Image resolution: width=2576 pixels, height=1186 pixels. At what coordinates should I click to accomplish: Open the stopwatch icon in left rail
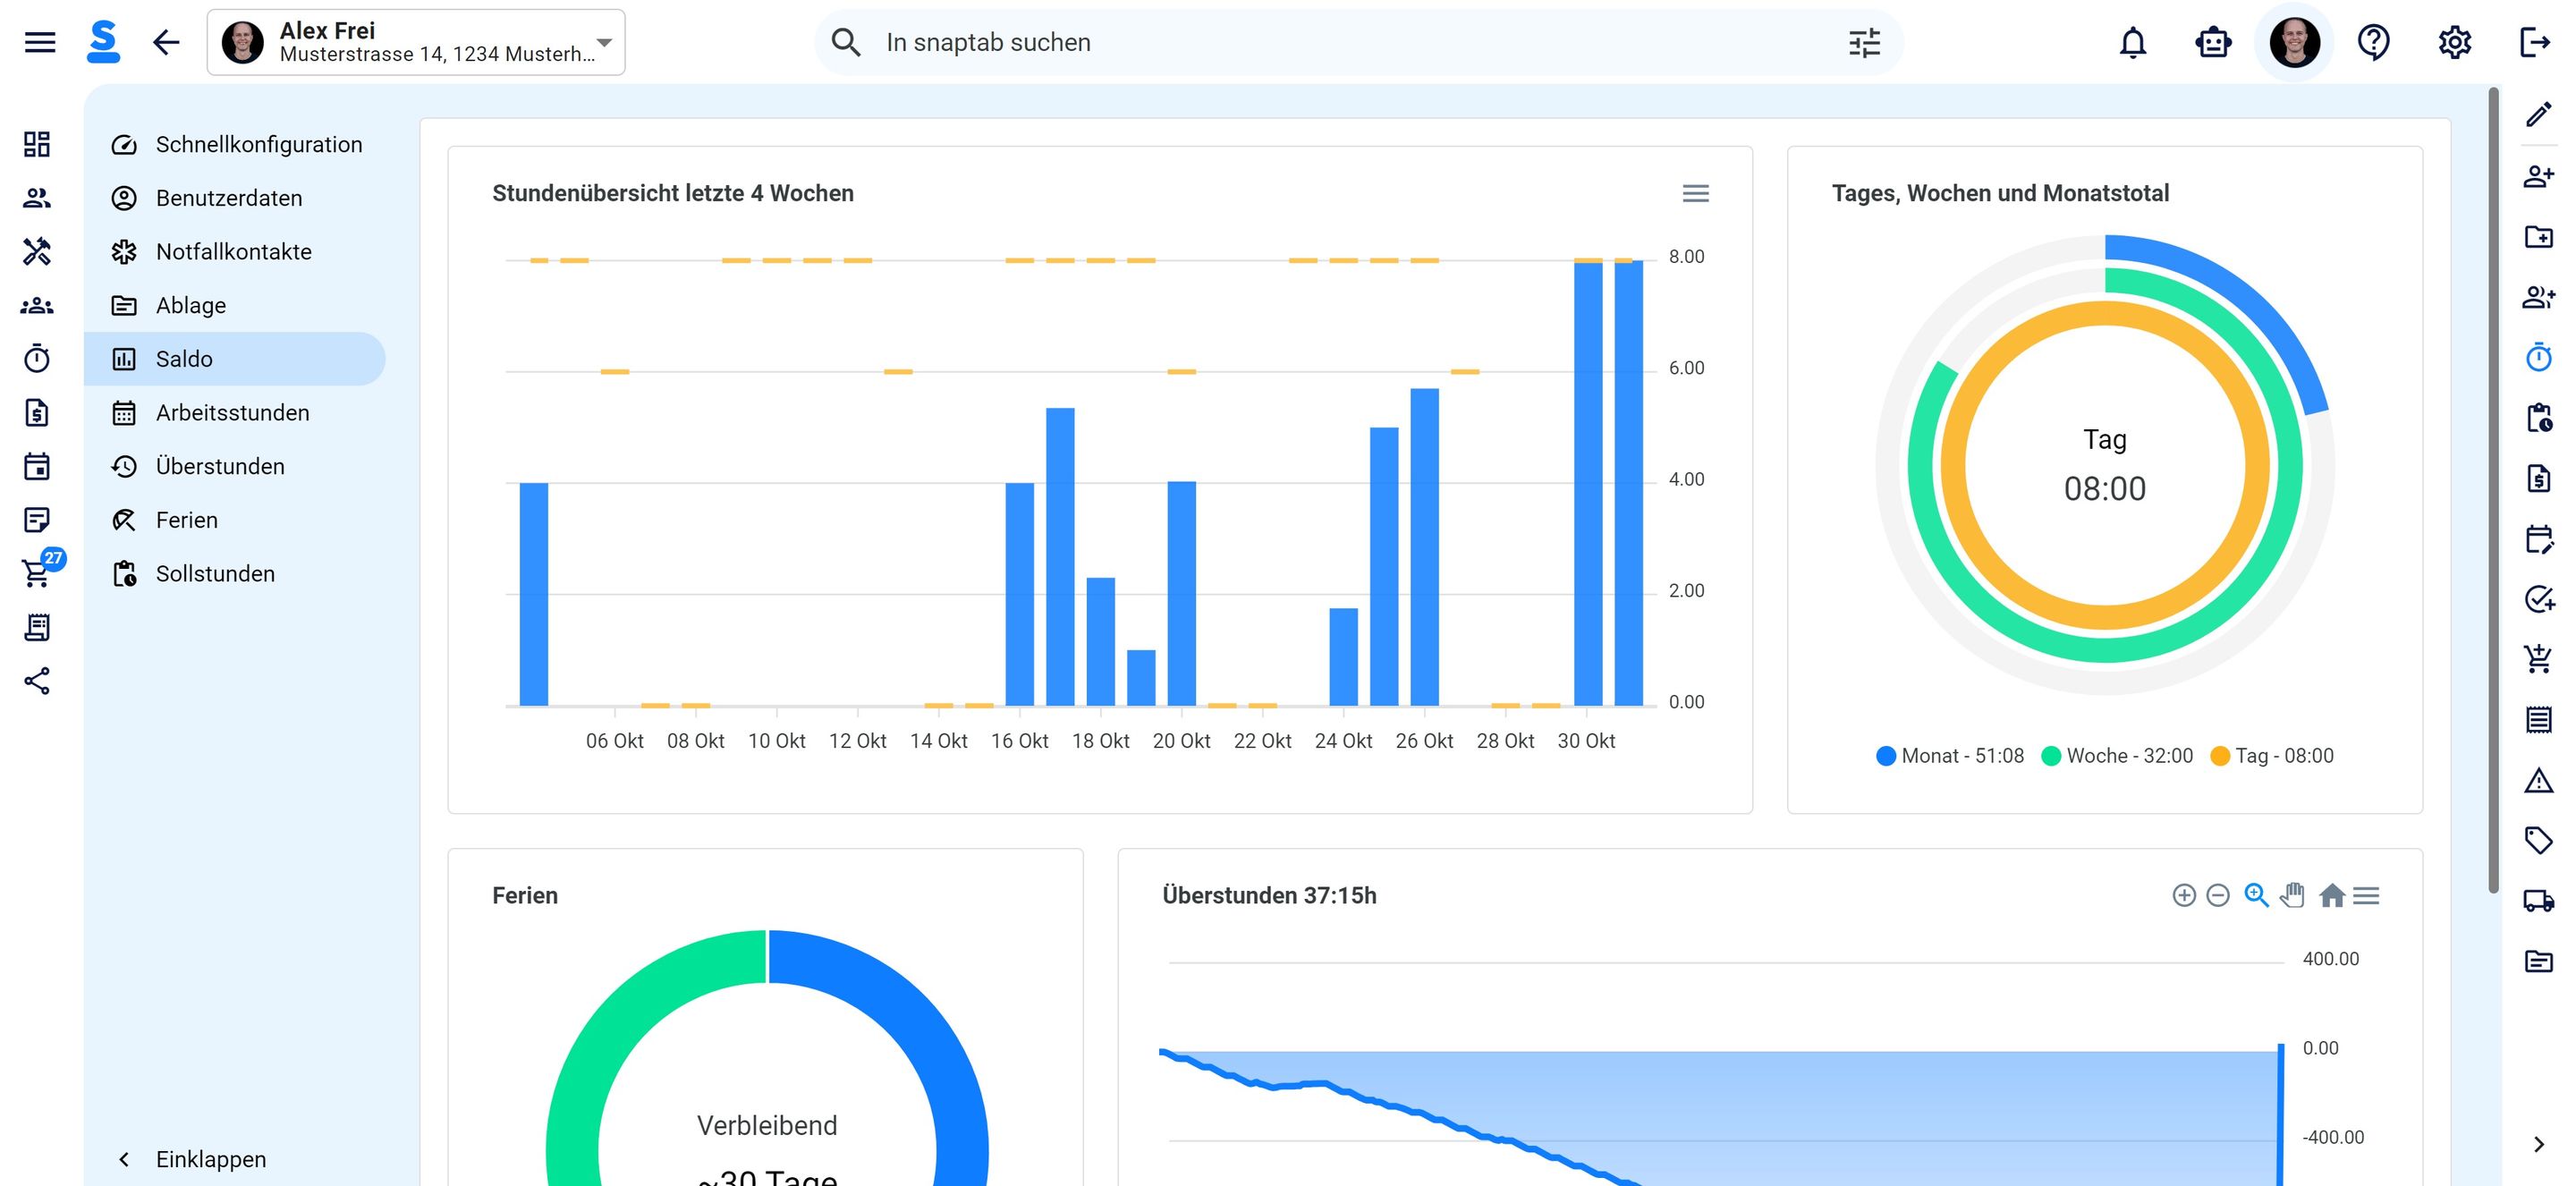[37, 358]
